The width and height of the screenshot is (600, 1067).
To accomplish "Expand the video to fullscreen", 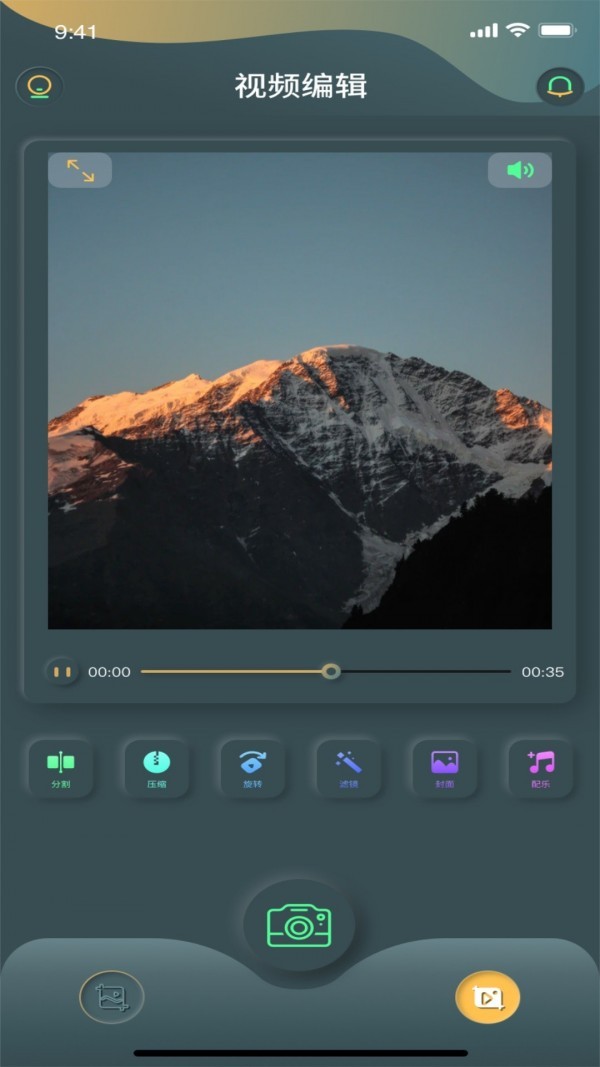I will [80, 170].
